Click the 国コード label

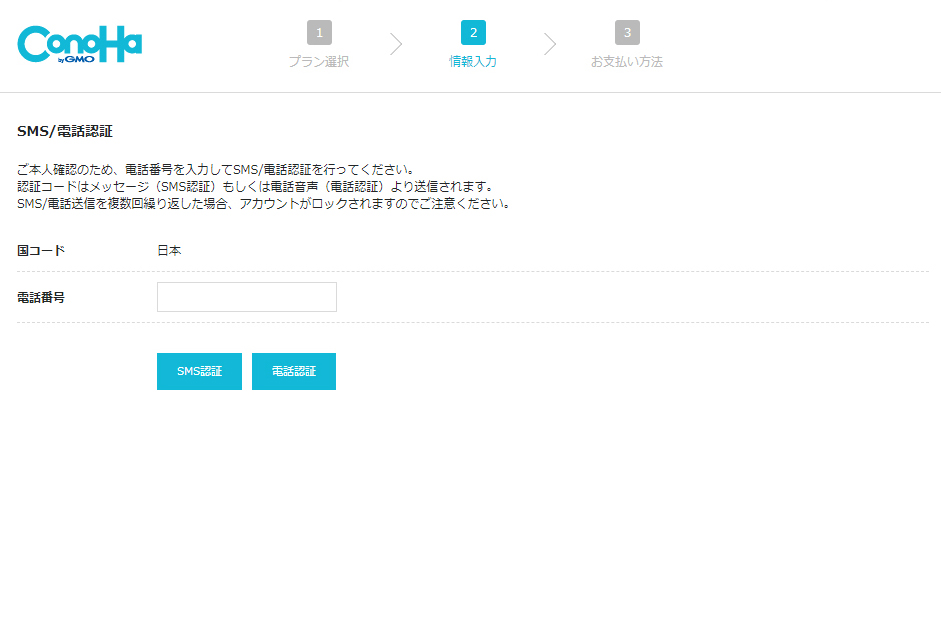[41, 250]
